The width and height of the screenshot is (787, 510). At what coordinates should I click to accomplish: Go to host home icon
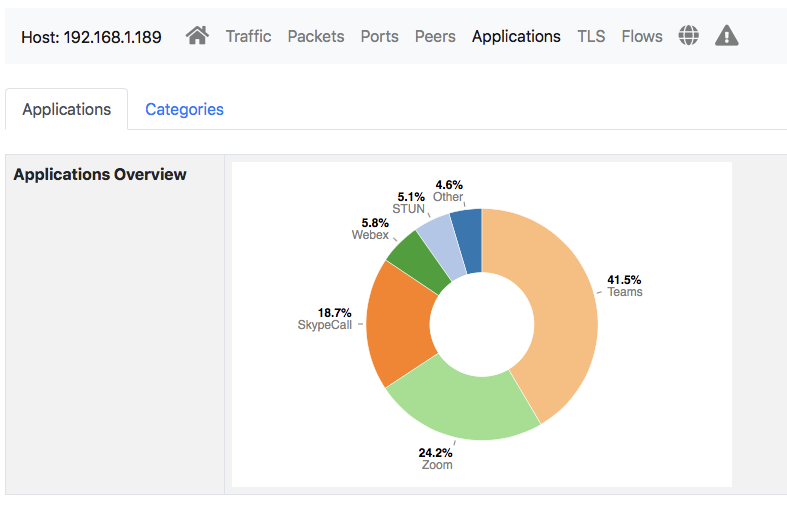click(x=197, y=36)
